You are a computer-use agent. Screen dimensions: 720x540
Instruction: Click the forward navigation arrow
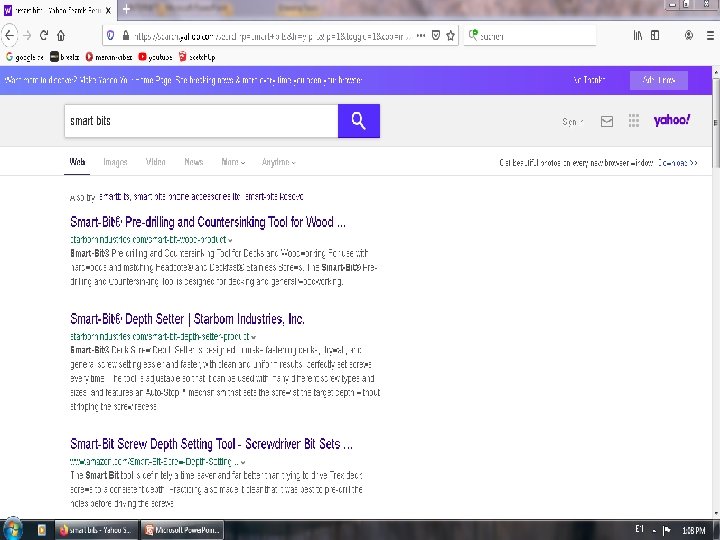coord(27,35)
